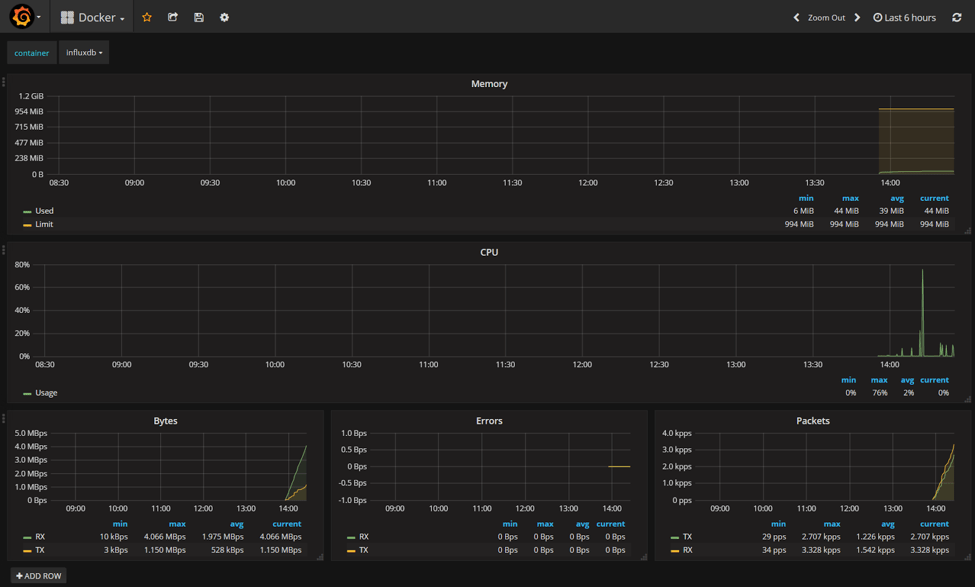Open dashboard settings gear icon
The image size is (975, 587).
[224, 17]
